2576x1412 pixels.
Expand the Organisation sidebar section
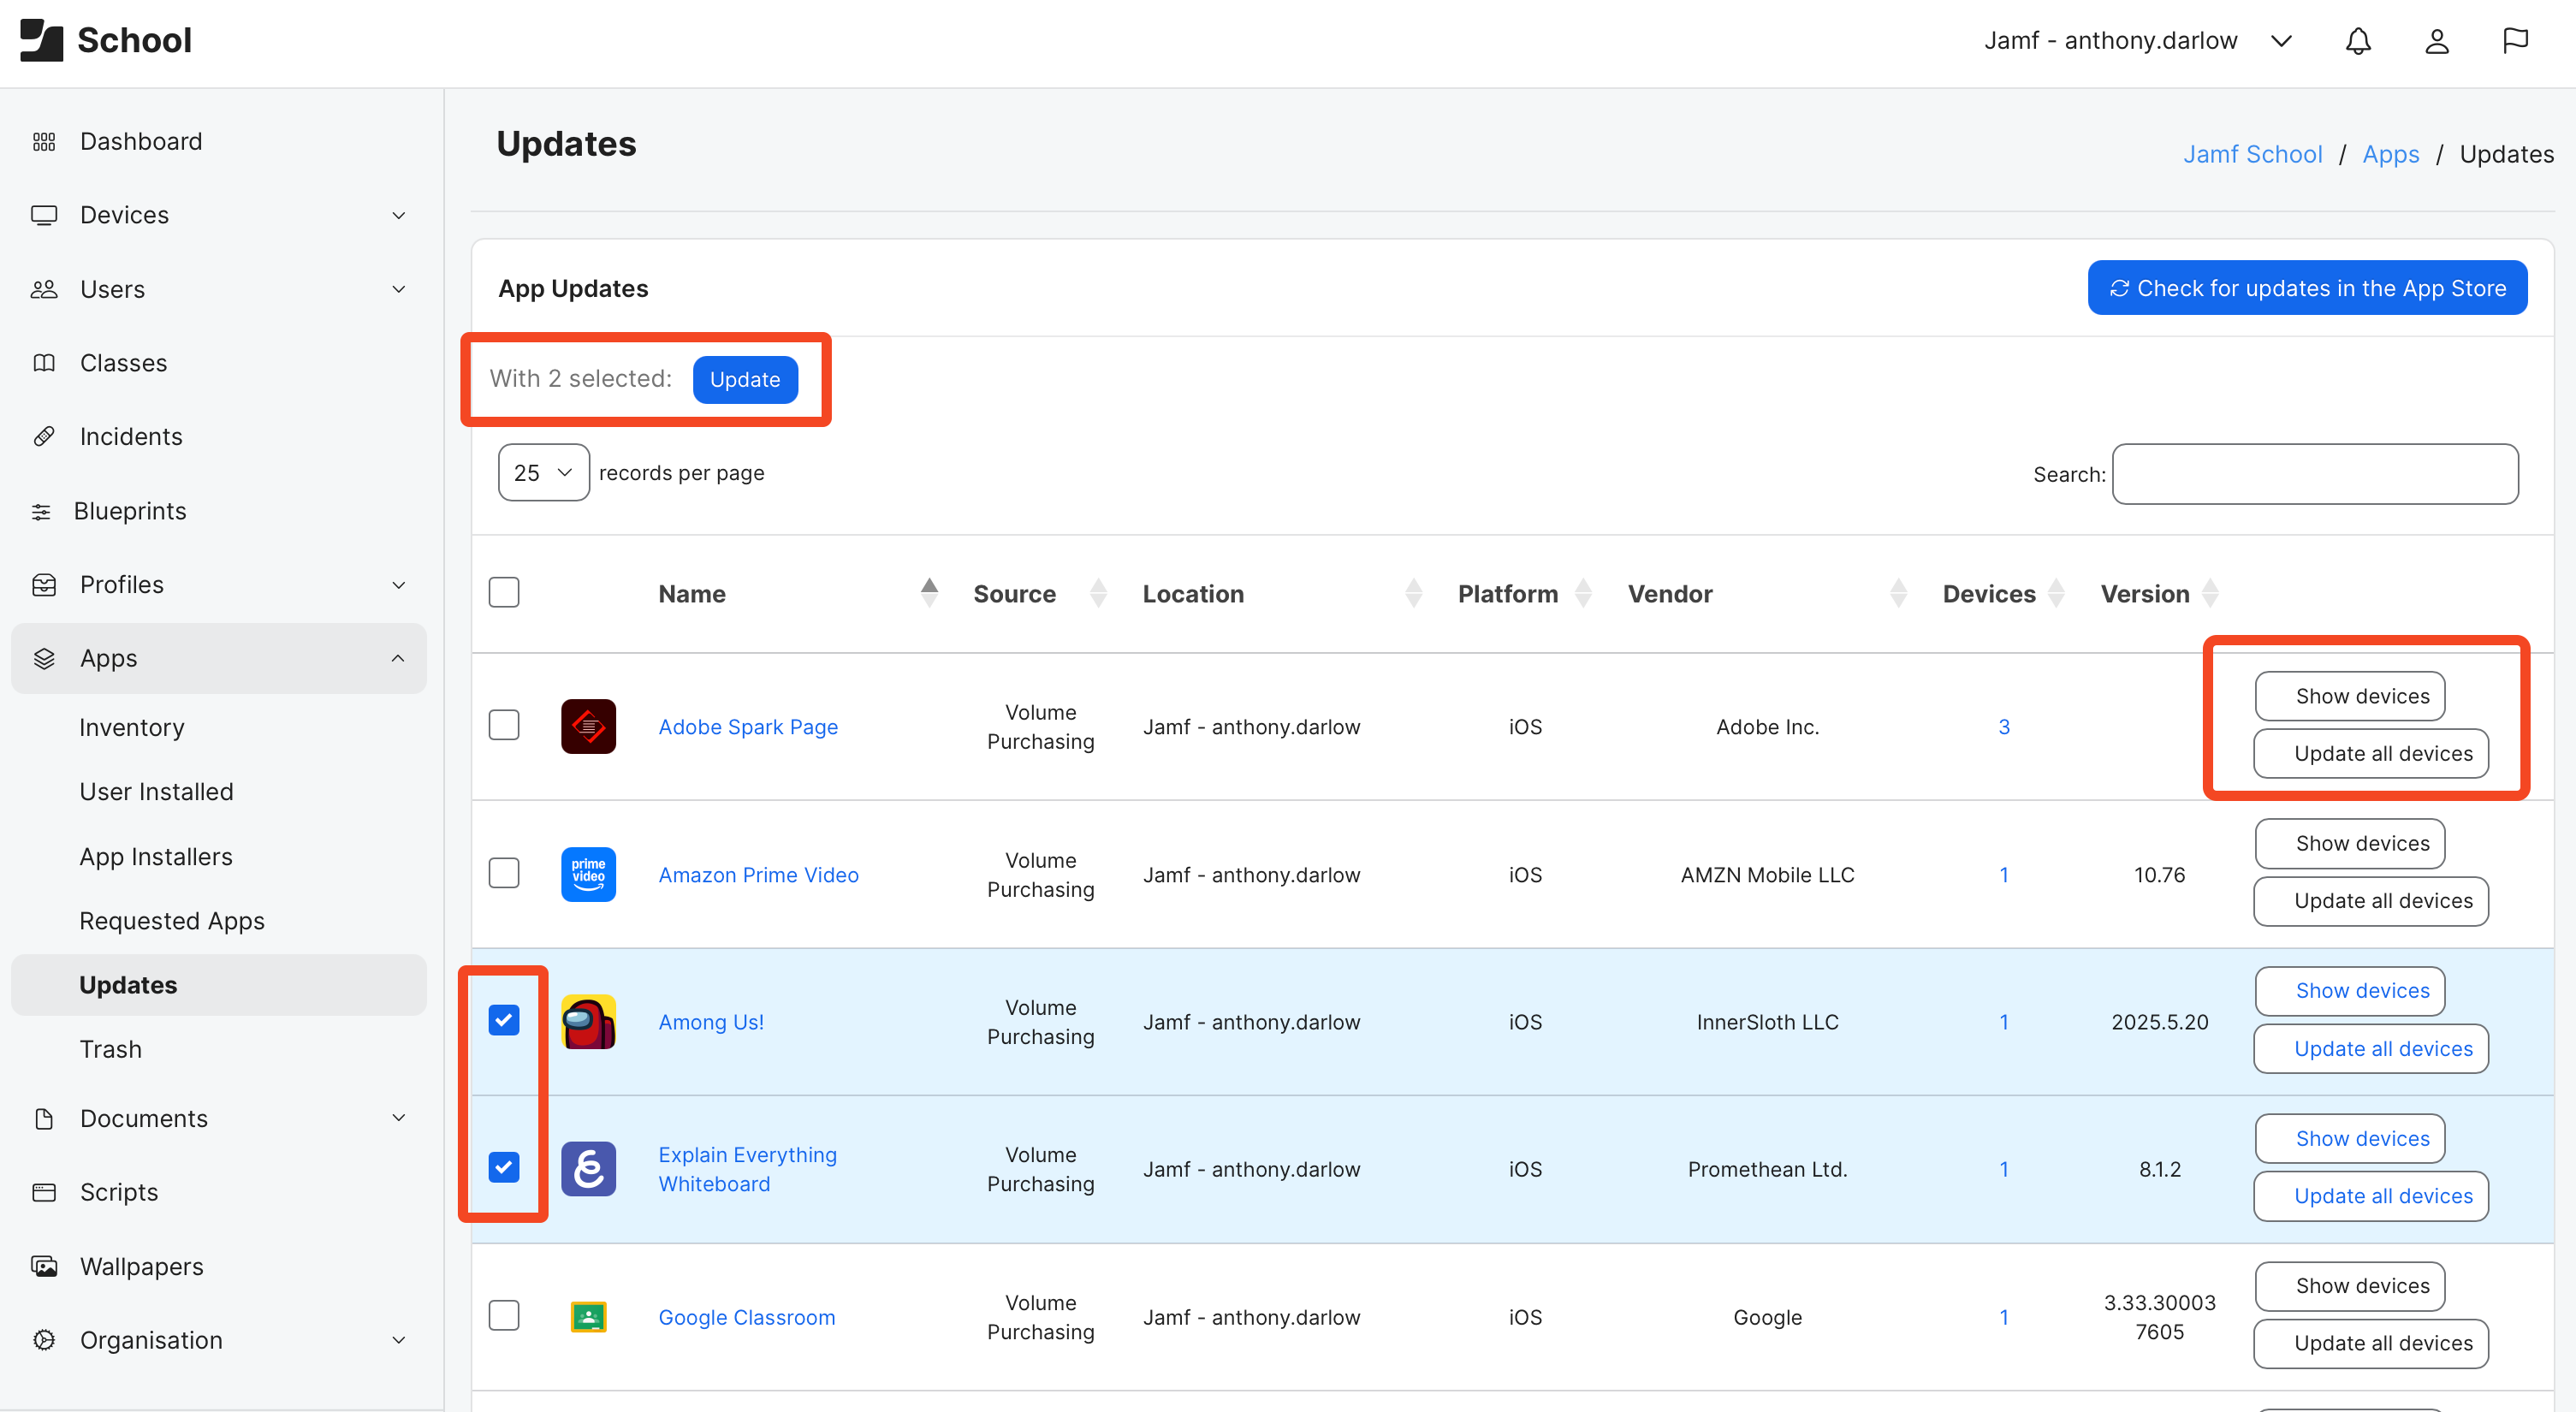398,1340
